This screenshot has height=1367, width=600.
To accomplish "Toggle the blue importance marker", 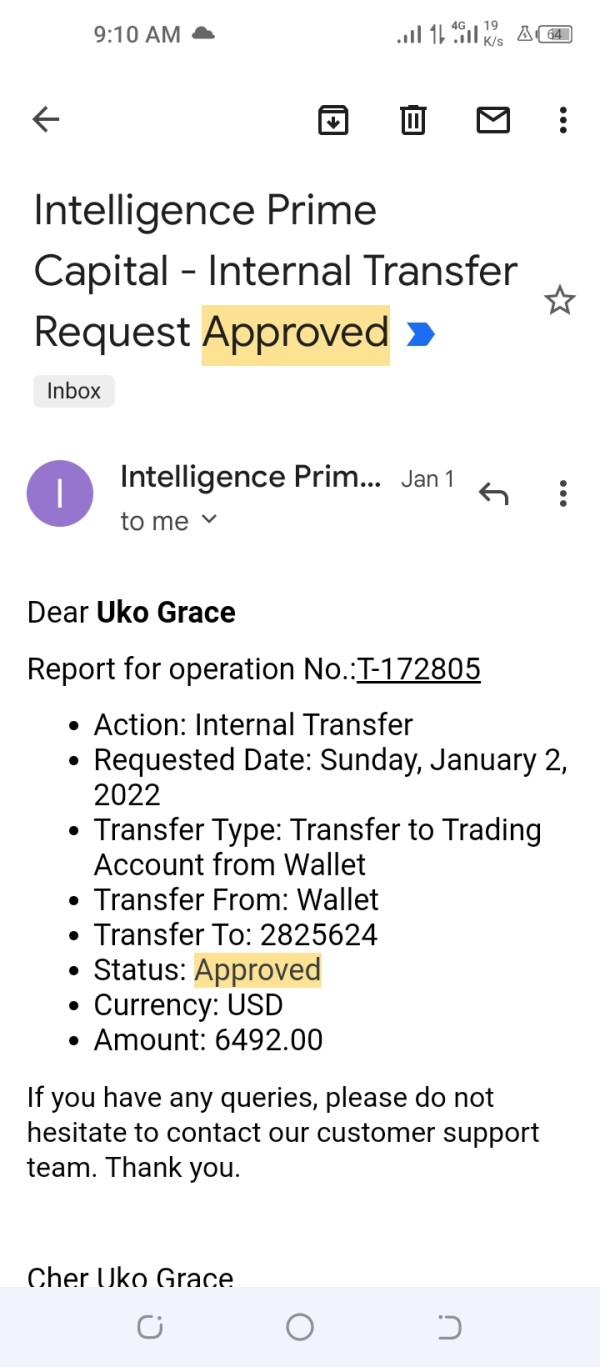I will (421, 334).
